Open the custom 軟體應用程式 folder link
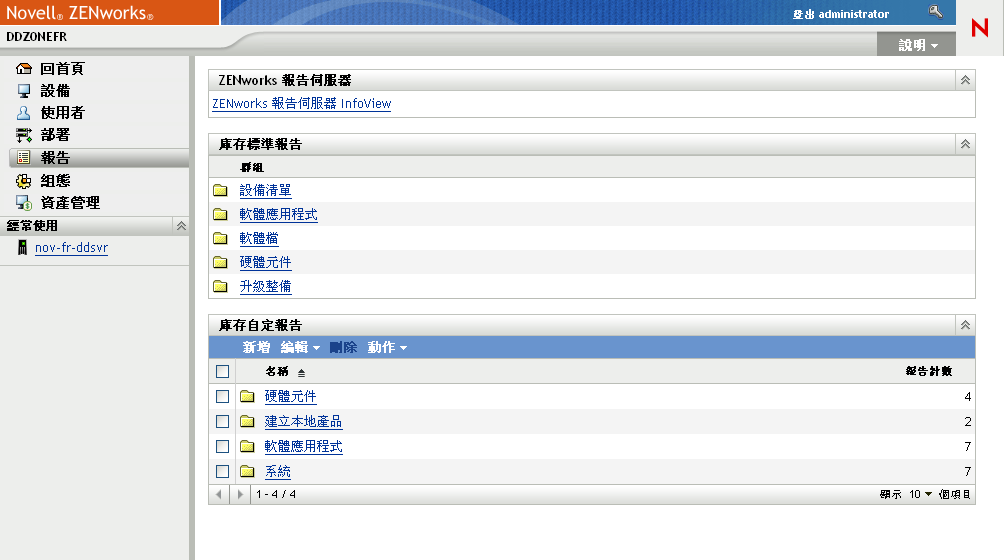1004x560 pixels. click(x=303, y=446)
